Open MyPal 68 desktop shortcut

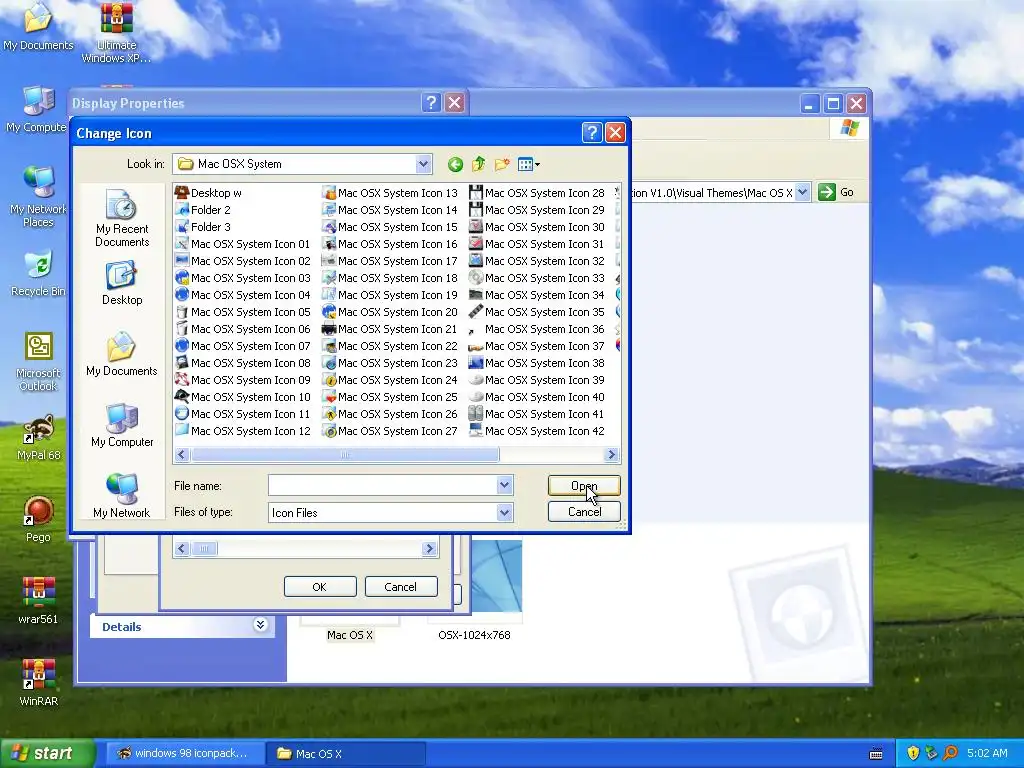(x=39, y=437)
